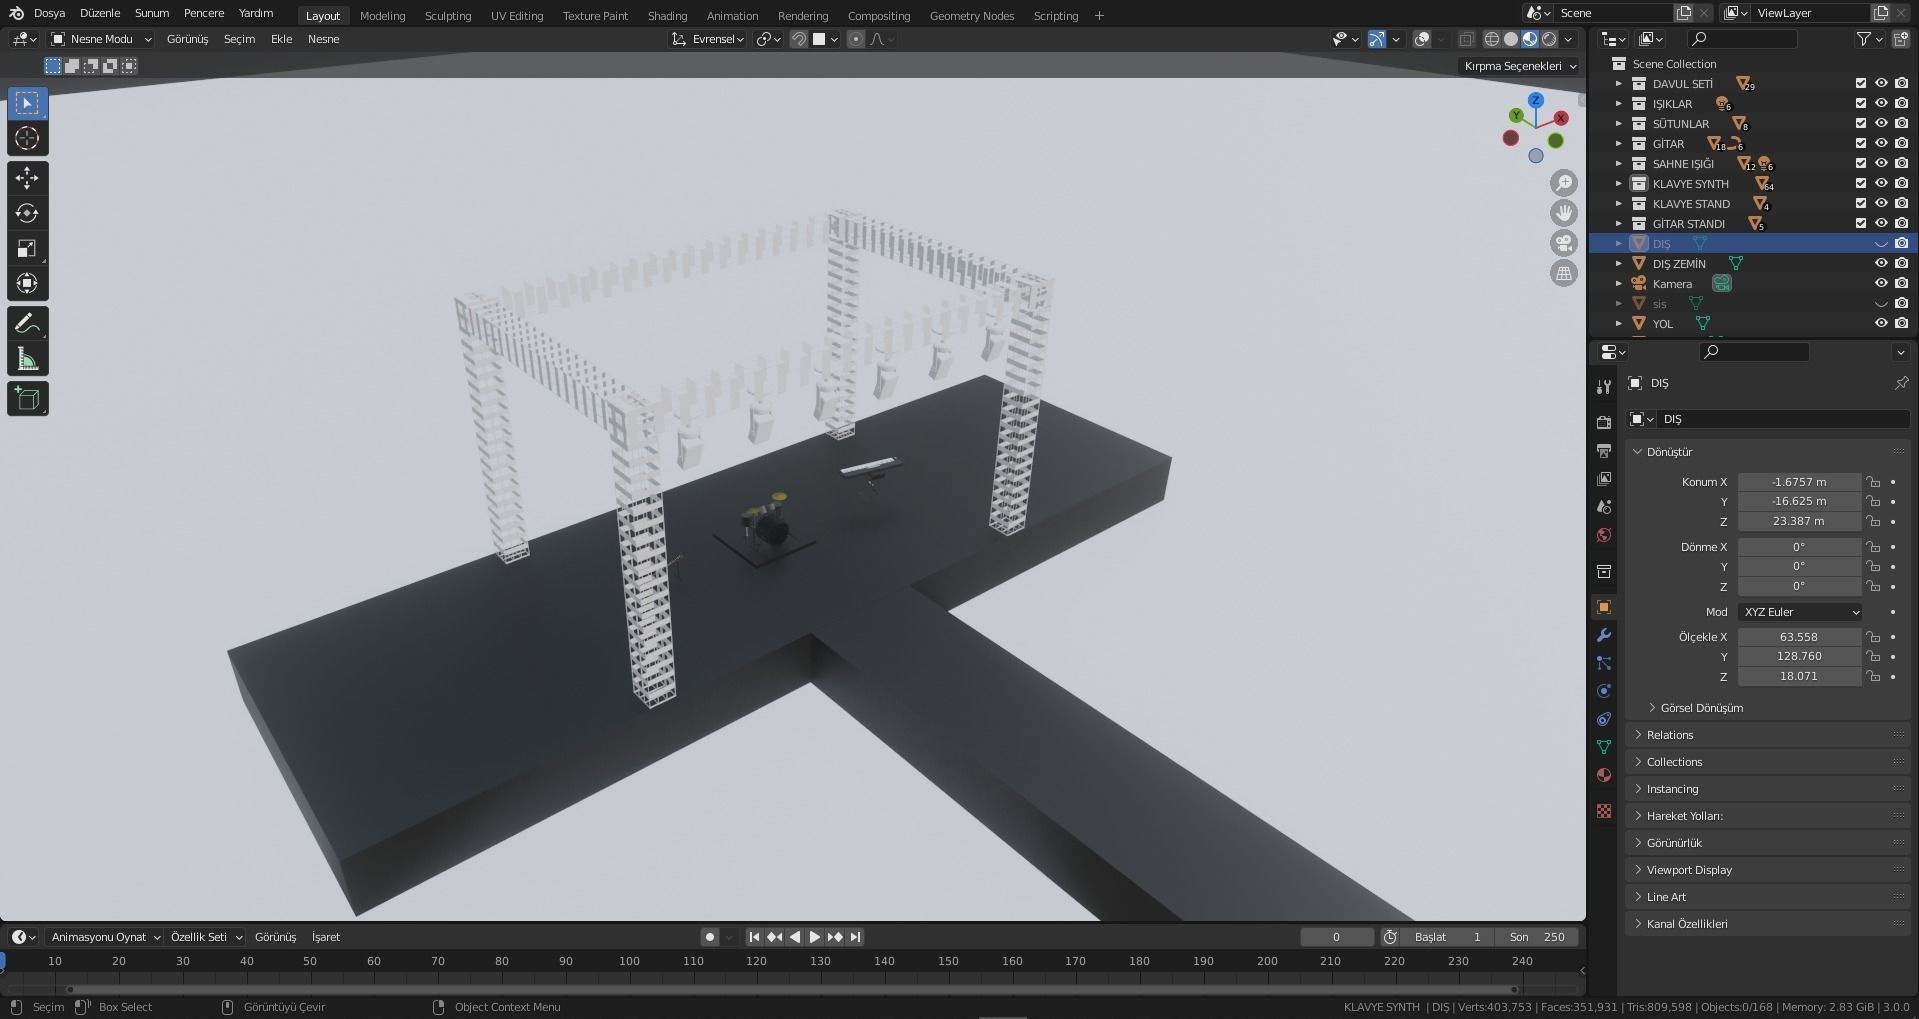1919x1019 pixels.
Task: Toggle SÜTUNLAR collection checkbox
Action: click(x=1861, y=124)
